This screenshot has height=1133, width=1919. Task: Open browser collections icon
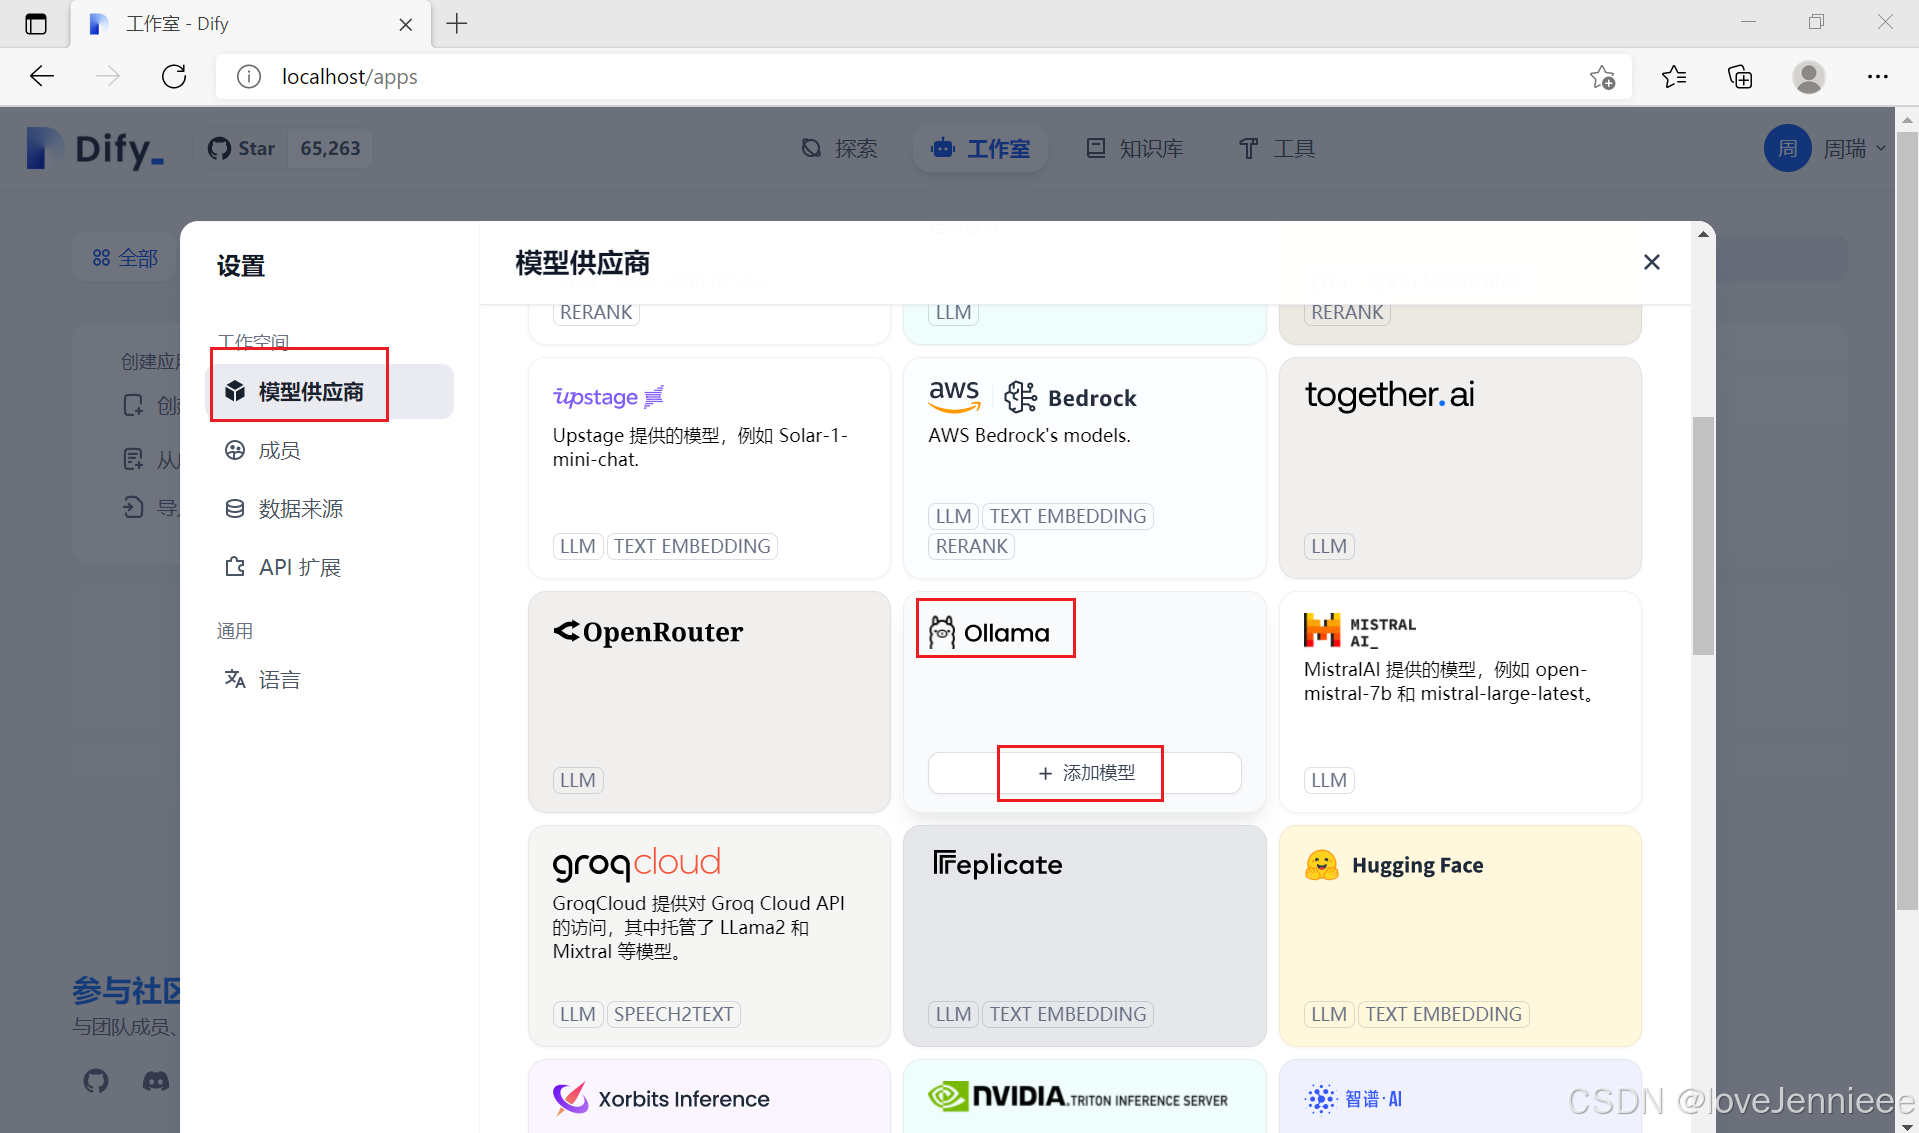1740,76
